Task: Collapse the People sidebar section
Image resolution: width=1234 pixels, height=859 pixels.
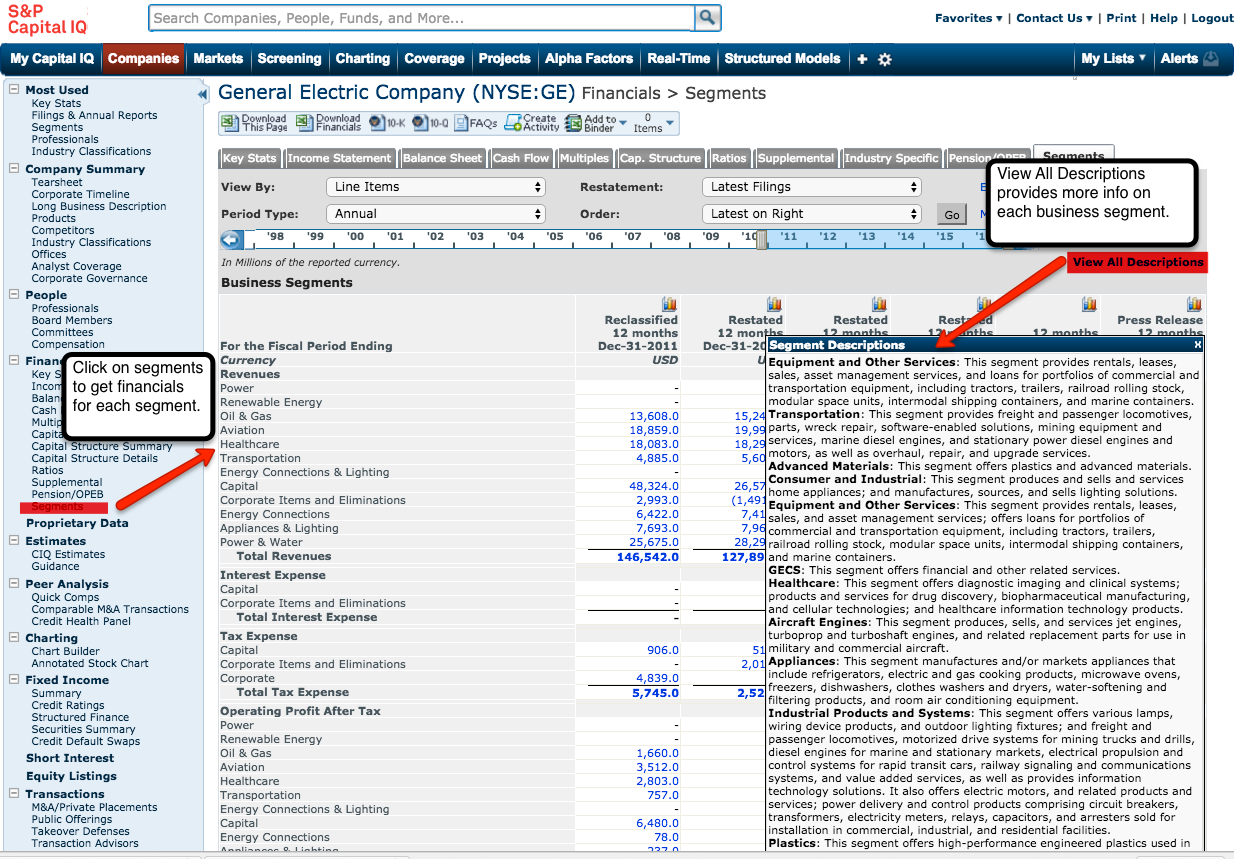Action: coord(14,294)
